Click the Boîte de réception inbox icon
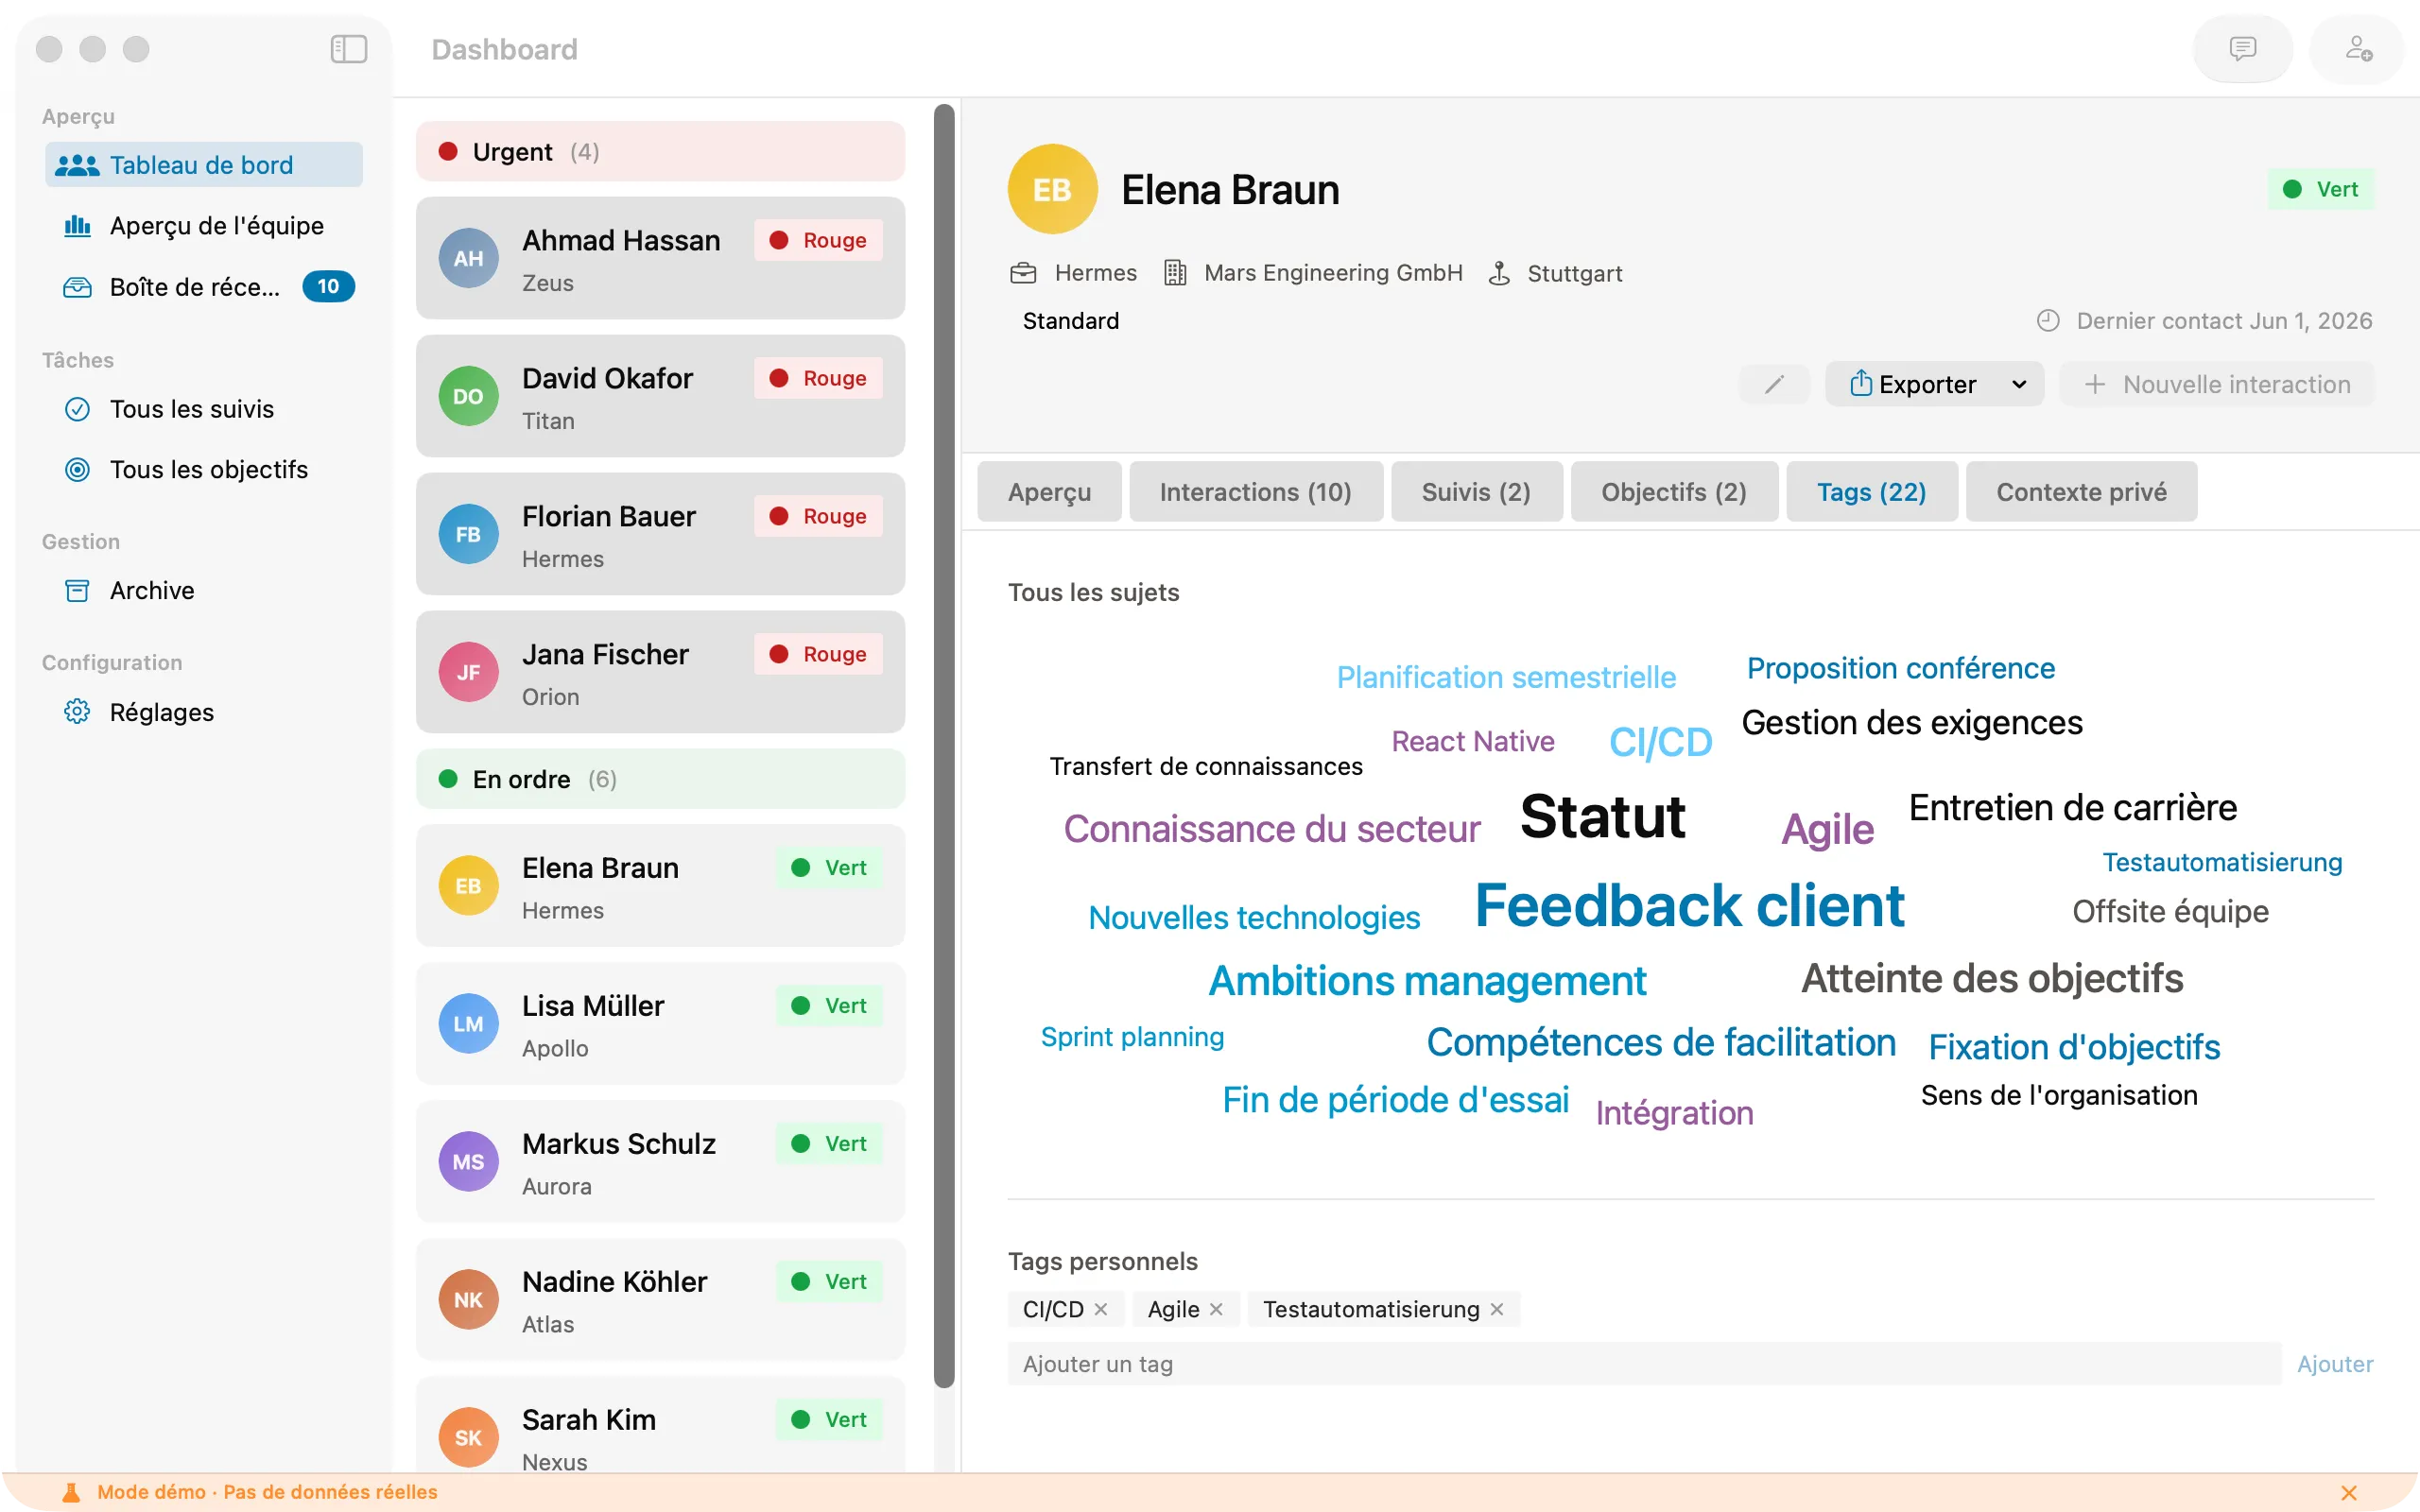The image size is (2420, 1512). [77, 287]
